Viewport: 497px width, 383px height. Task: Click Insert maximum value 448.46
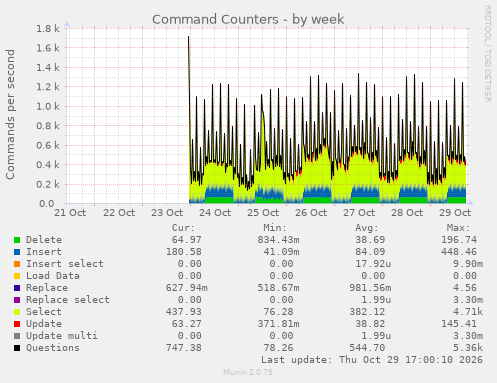[x=459, y=252]
